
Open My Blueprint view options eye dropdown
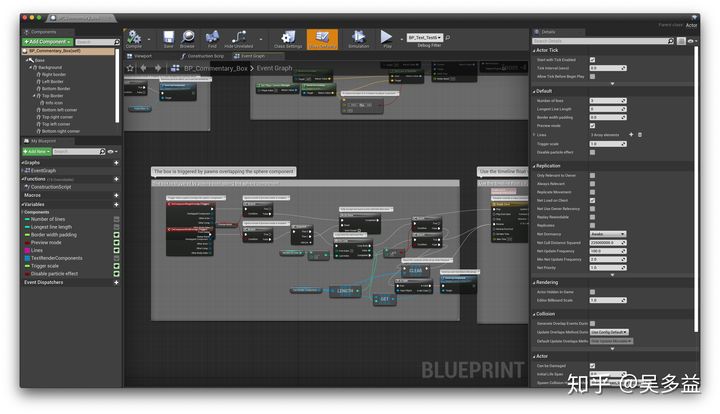click(x=112, y=151)
